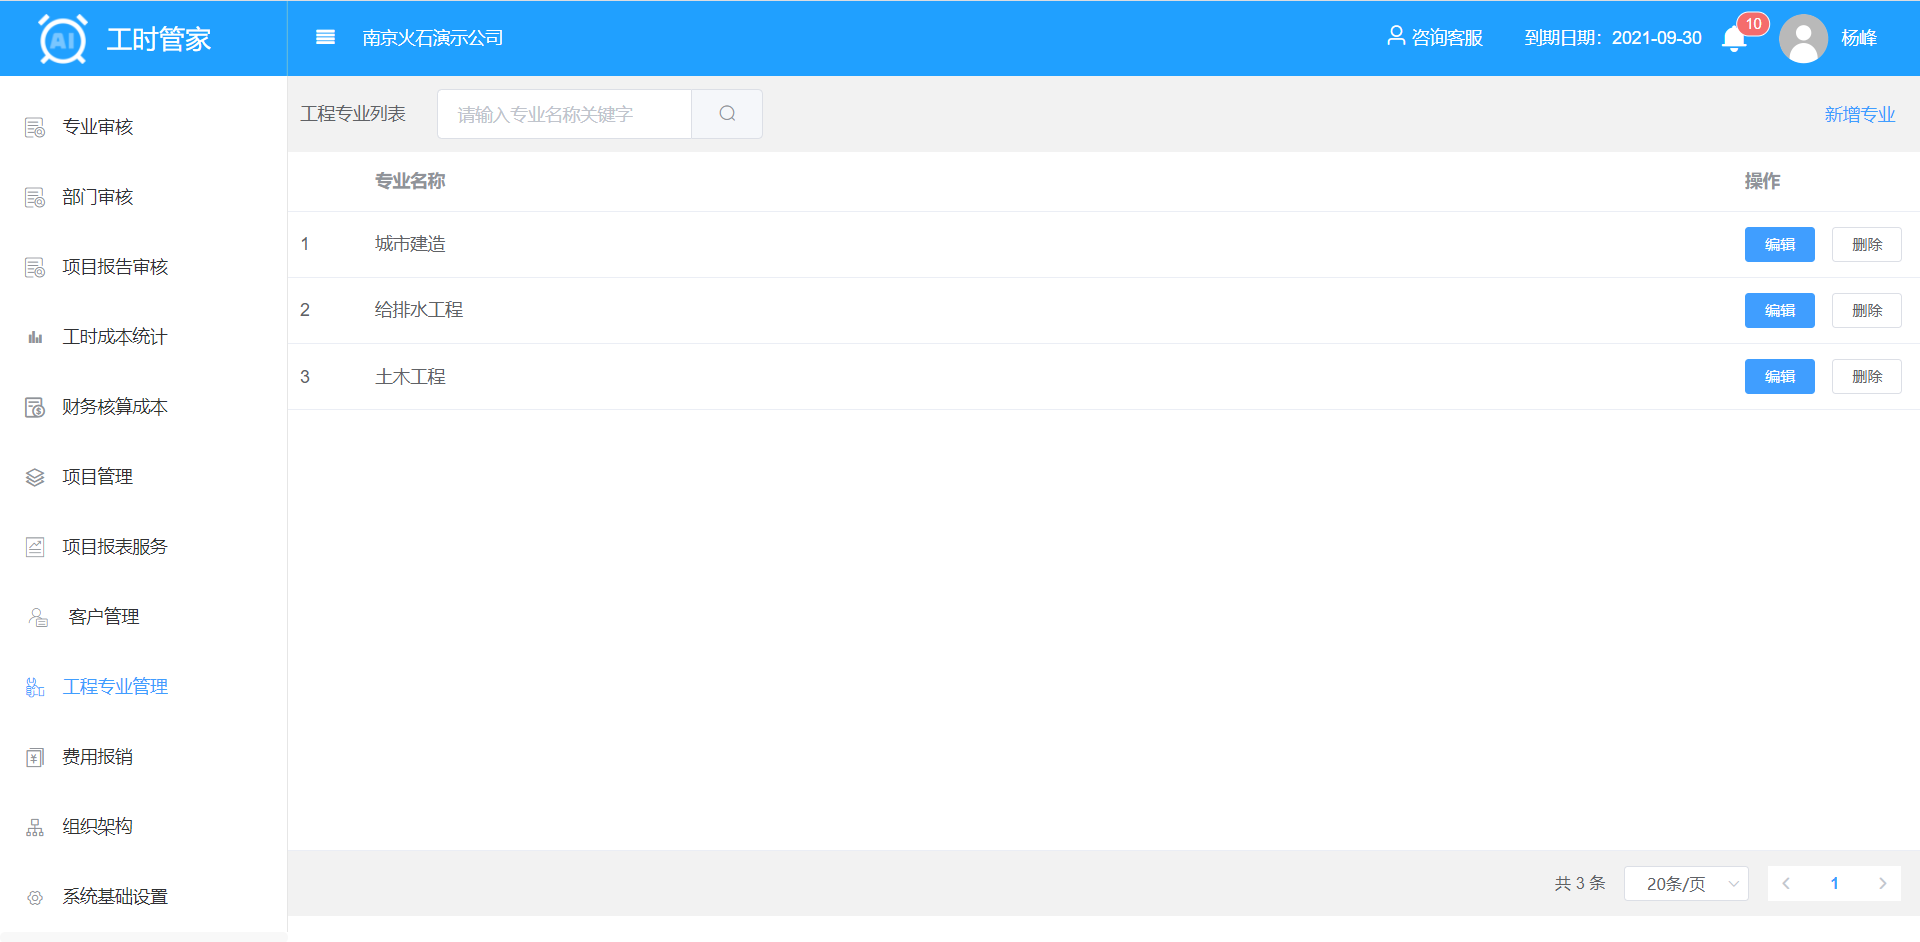Edit the 城市建造 row
This screenshot has width=1920, height=942.
point(1779,245)
